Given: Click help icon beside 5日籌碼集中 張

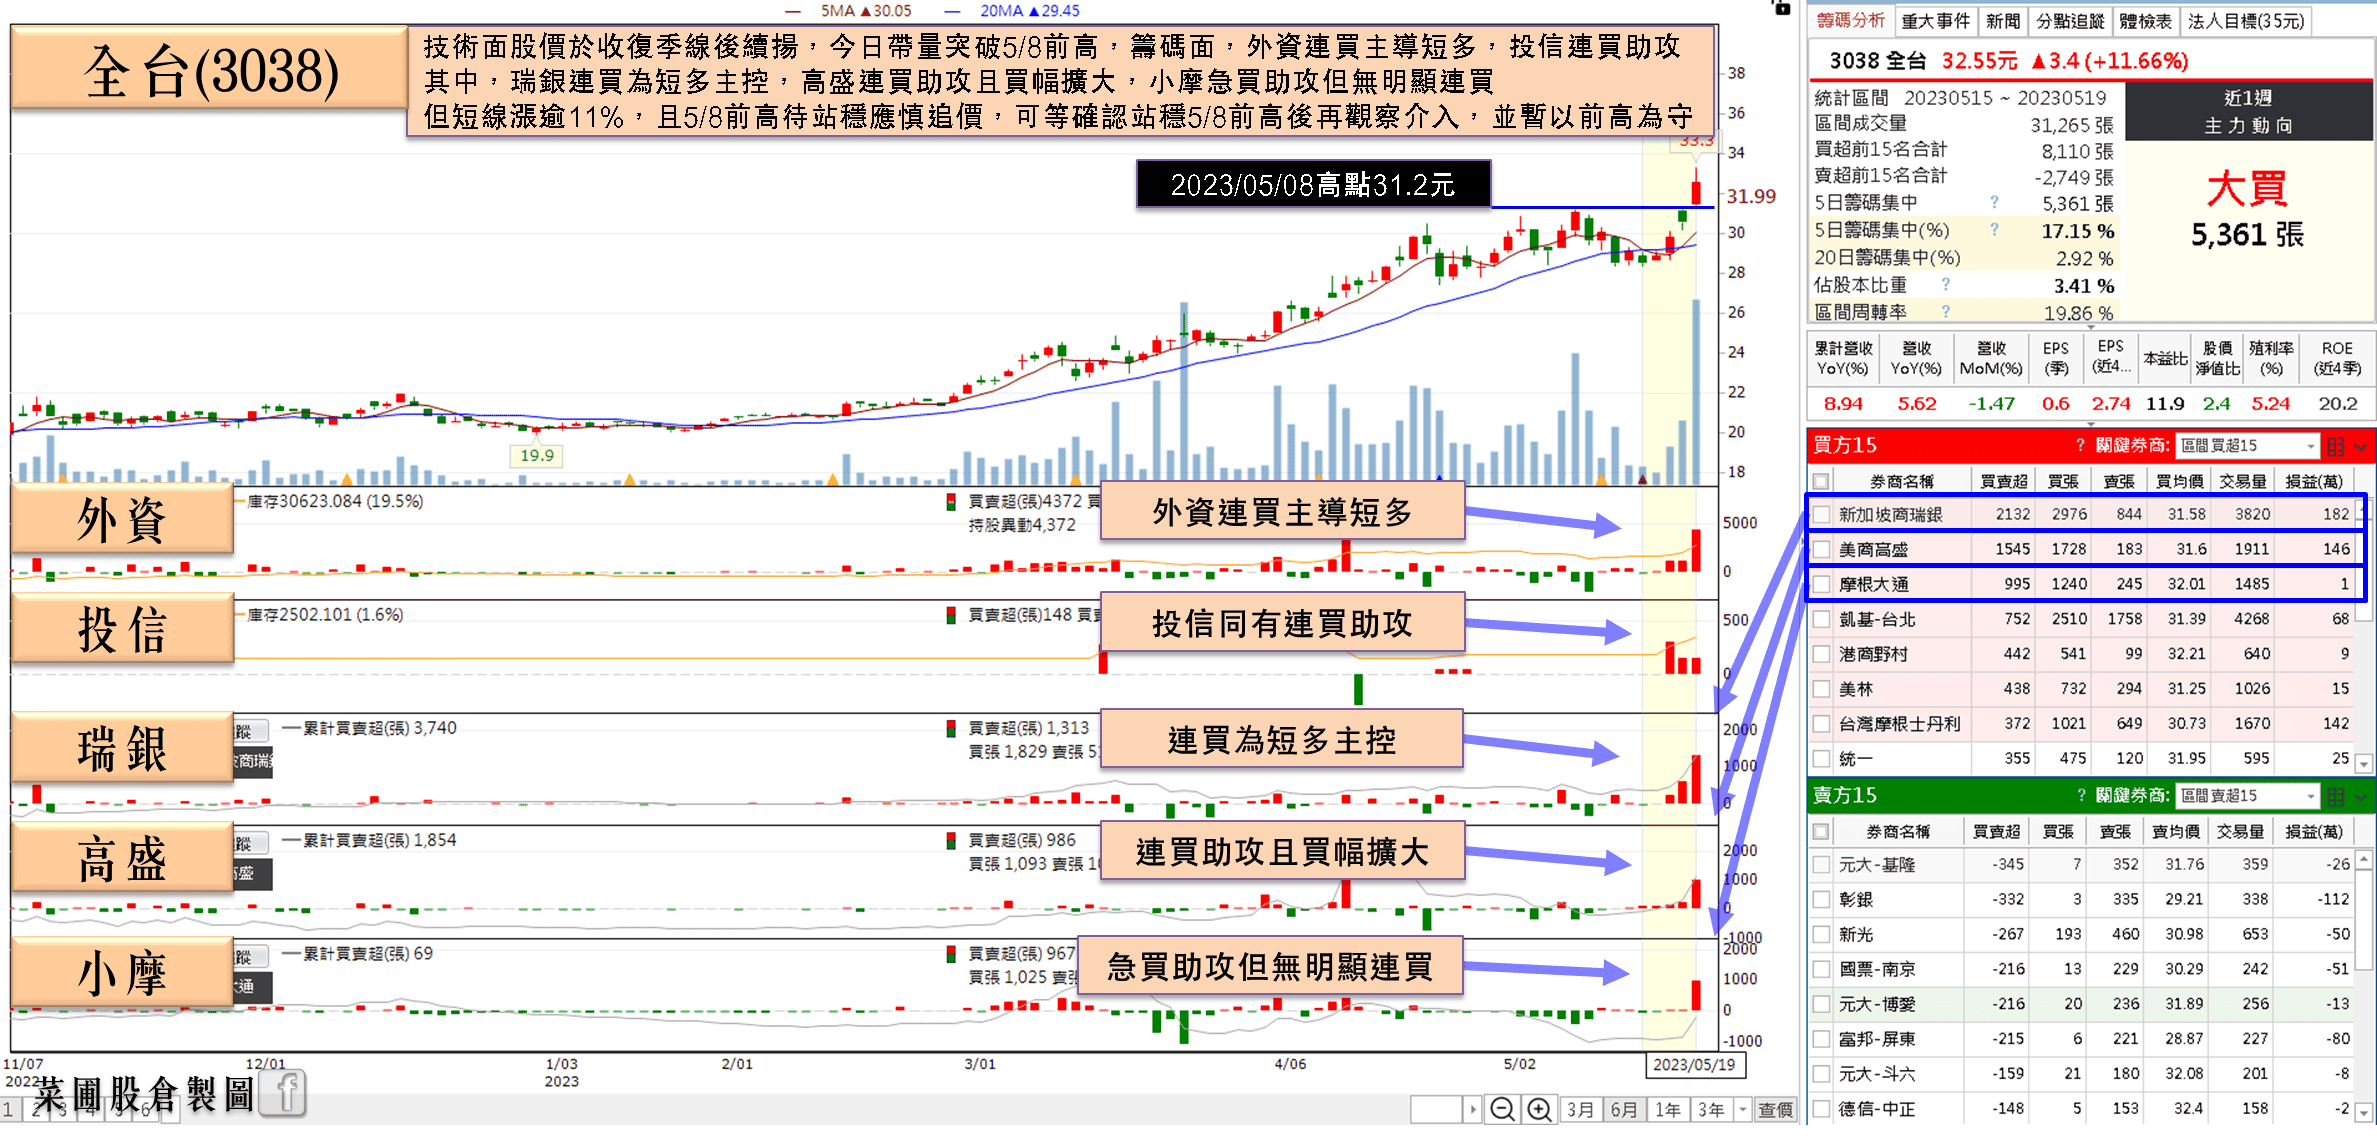Looking at the screenshot, I should tap(1994, 202).
